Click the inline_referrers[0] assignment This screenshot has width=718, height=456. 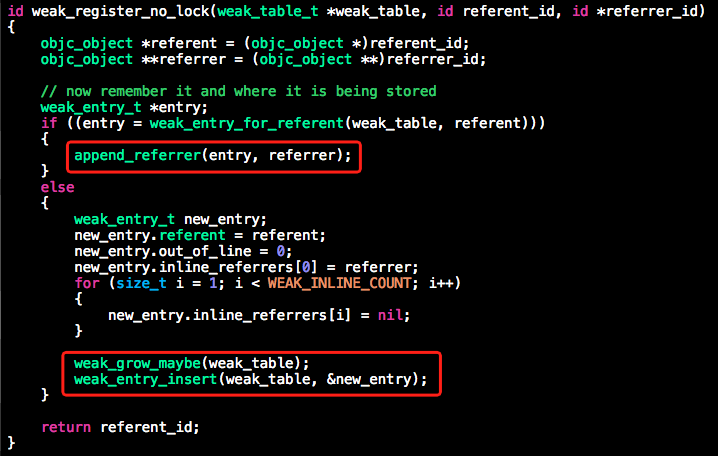[246, 267]
